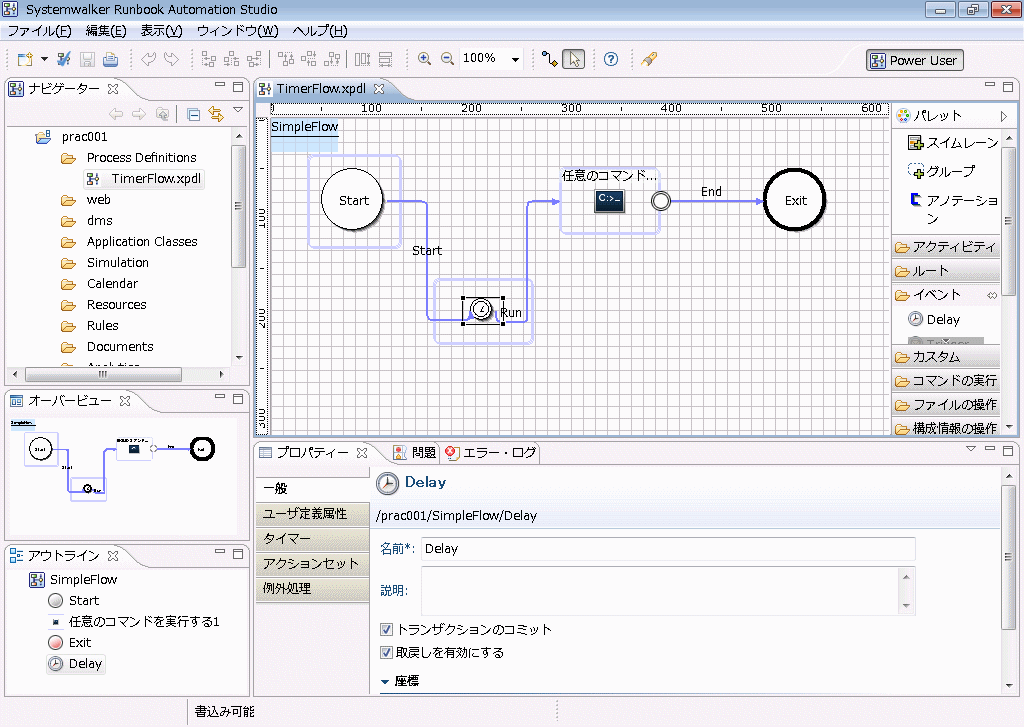The width and height of the screenshot is (1024, 727).
Task: Open the ユーザ定義属性 properties section
Action: click(x=312, y=514)
